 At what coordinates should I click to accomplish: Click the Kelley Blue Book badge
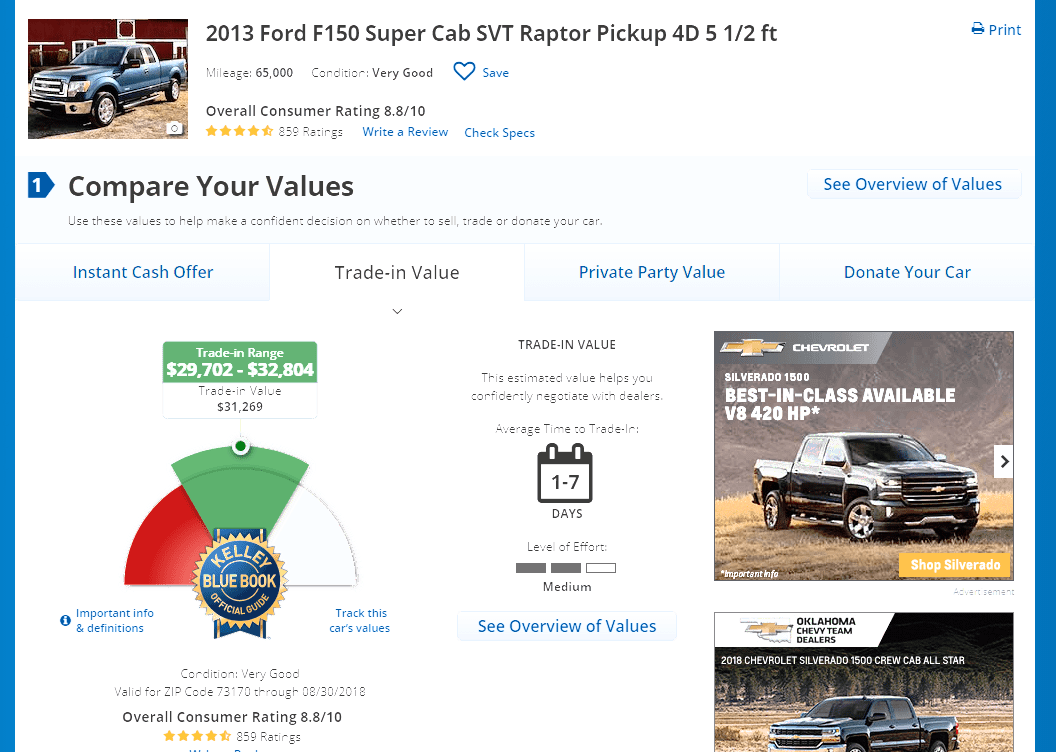(x=240, y=583)
